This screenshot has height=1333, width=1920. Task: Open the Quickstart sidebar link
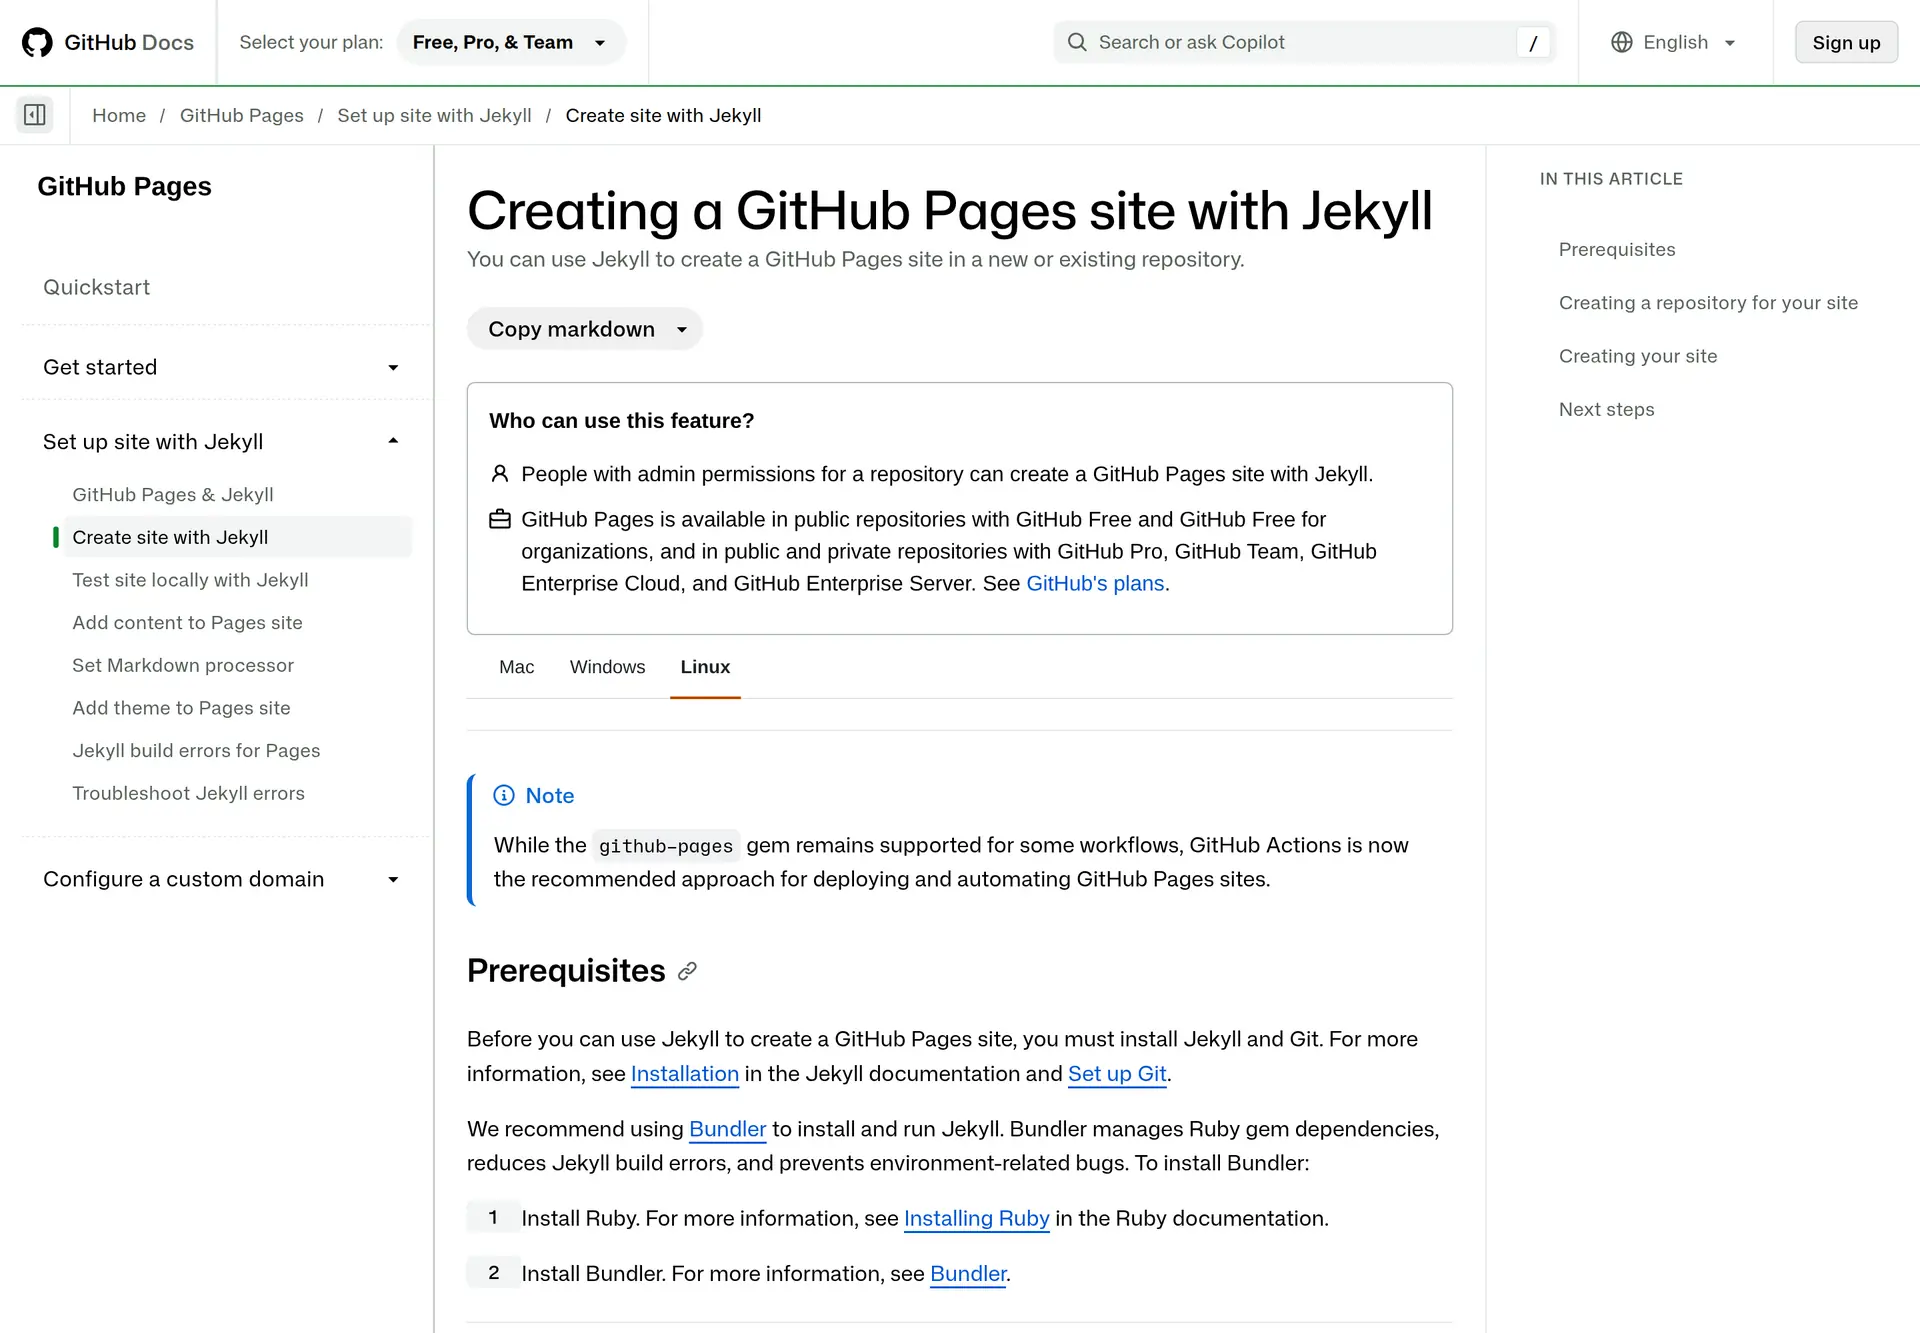[x=96, y=287]
